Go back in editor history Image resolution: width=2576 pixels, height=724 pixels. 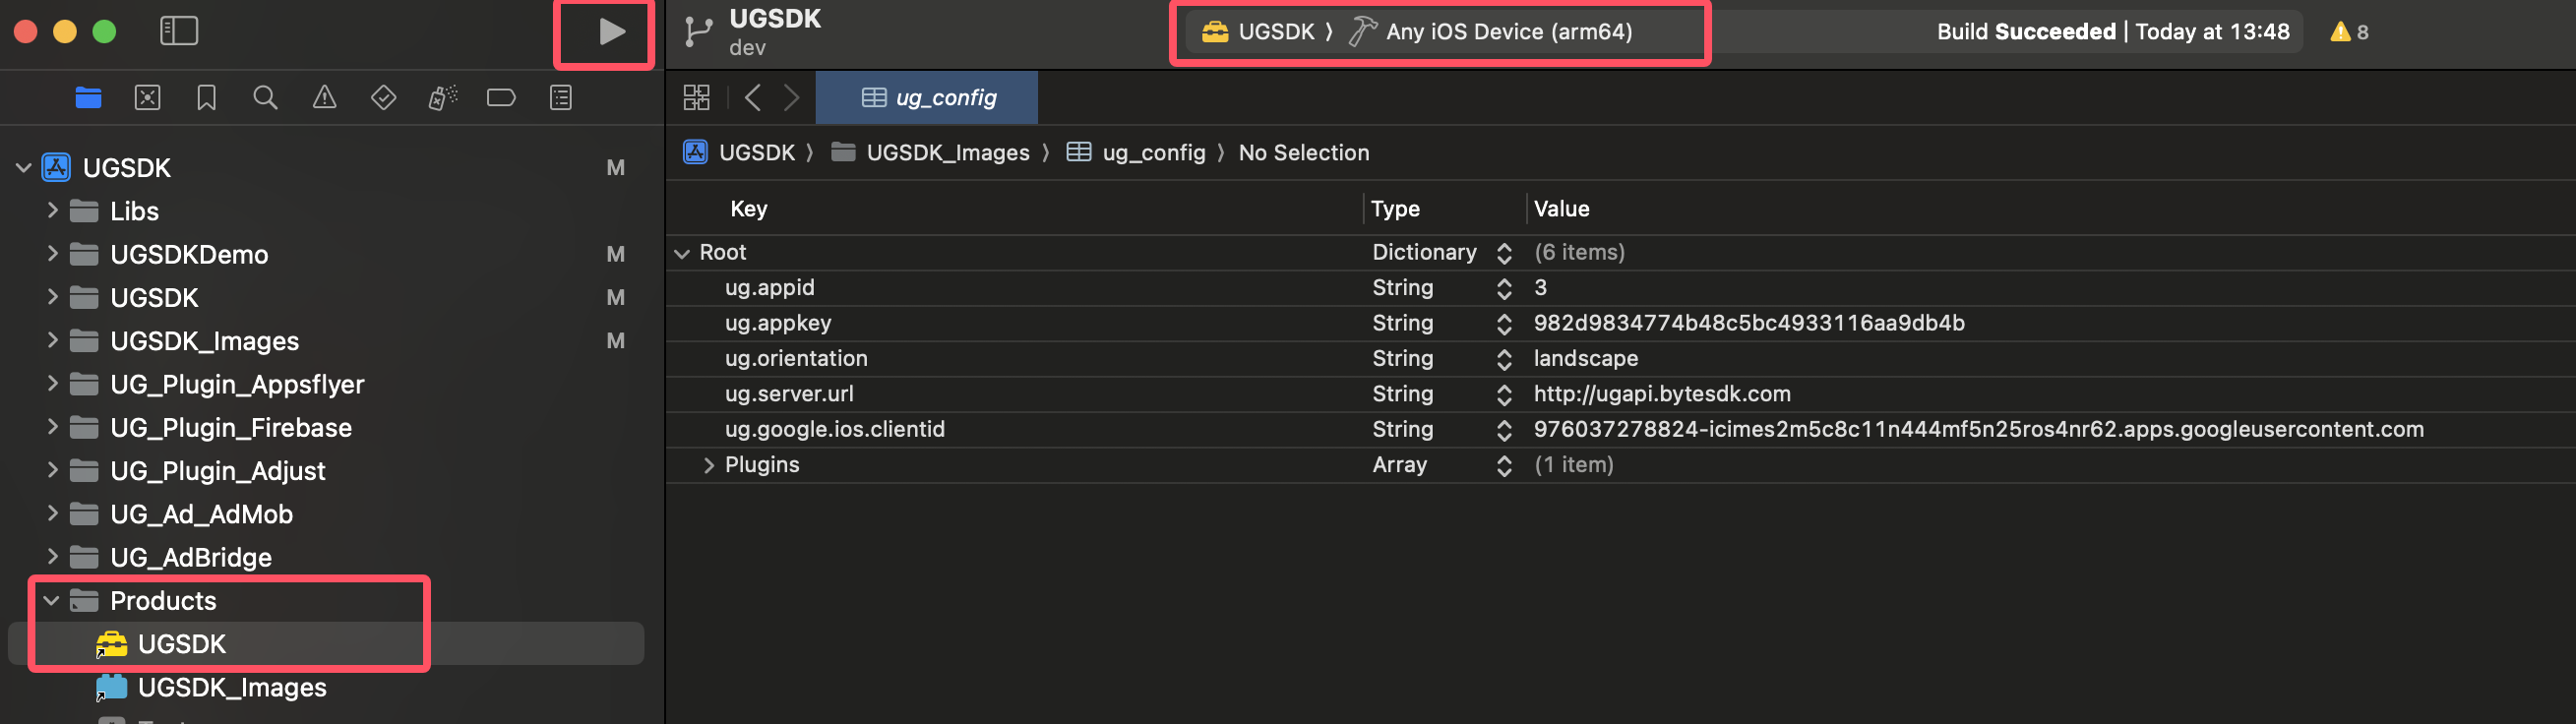click(x=753, y=98)
